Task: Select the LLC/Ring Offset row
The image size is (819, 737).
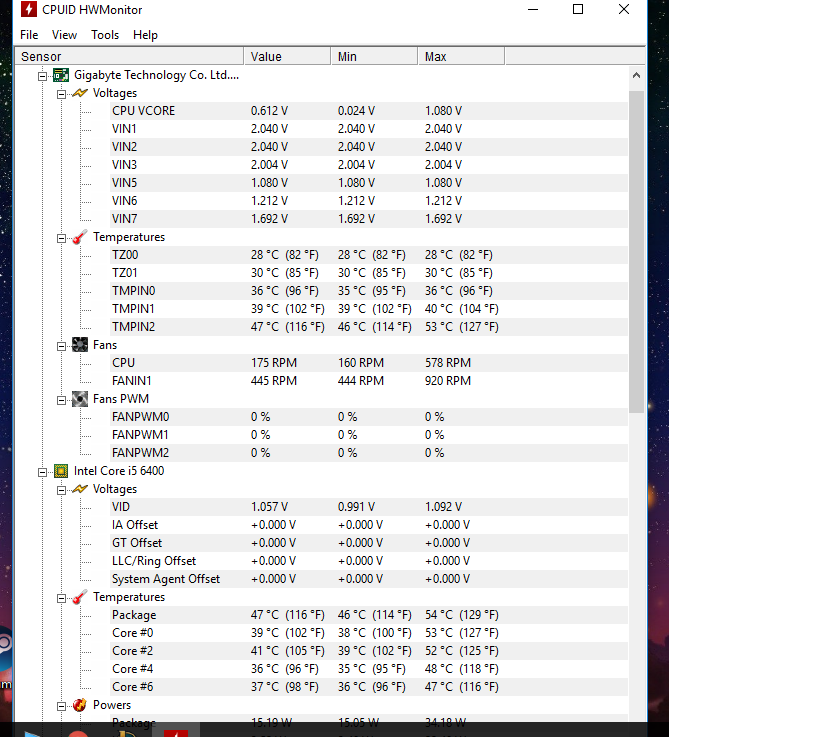Action: pos(368,561)
